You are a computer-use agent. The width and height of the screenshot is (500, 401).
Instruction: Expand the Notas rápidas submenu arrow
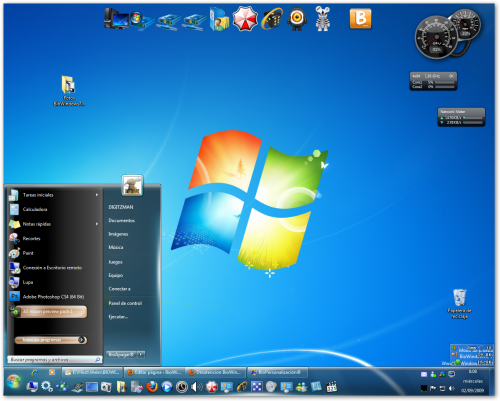(x=97, y=224)
